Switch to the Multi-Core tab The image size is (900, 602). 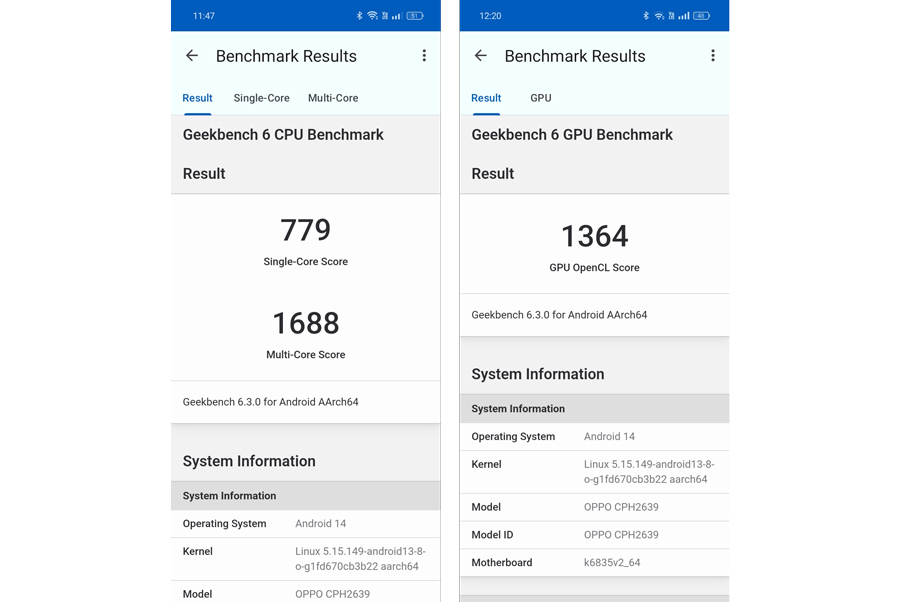(x=333, y=98)
